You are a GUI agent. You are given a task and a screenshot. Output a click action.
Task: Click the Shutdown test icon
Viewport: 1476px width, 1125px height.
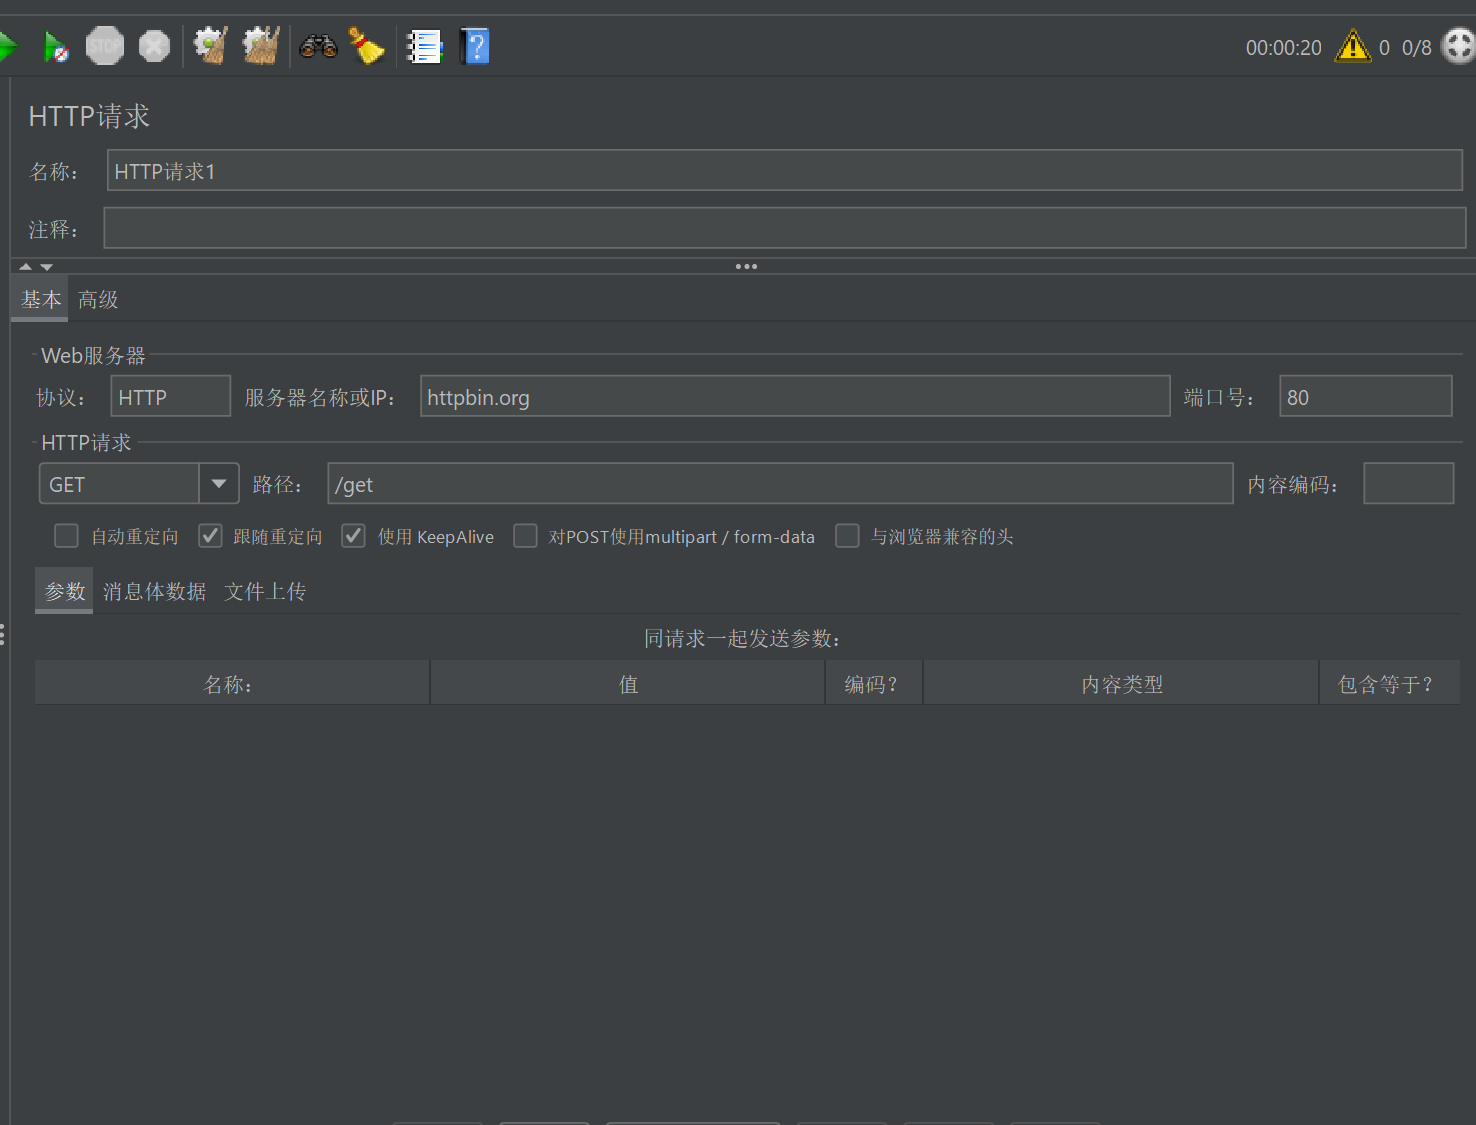pyautogui.click(x=154, y=46)
